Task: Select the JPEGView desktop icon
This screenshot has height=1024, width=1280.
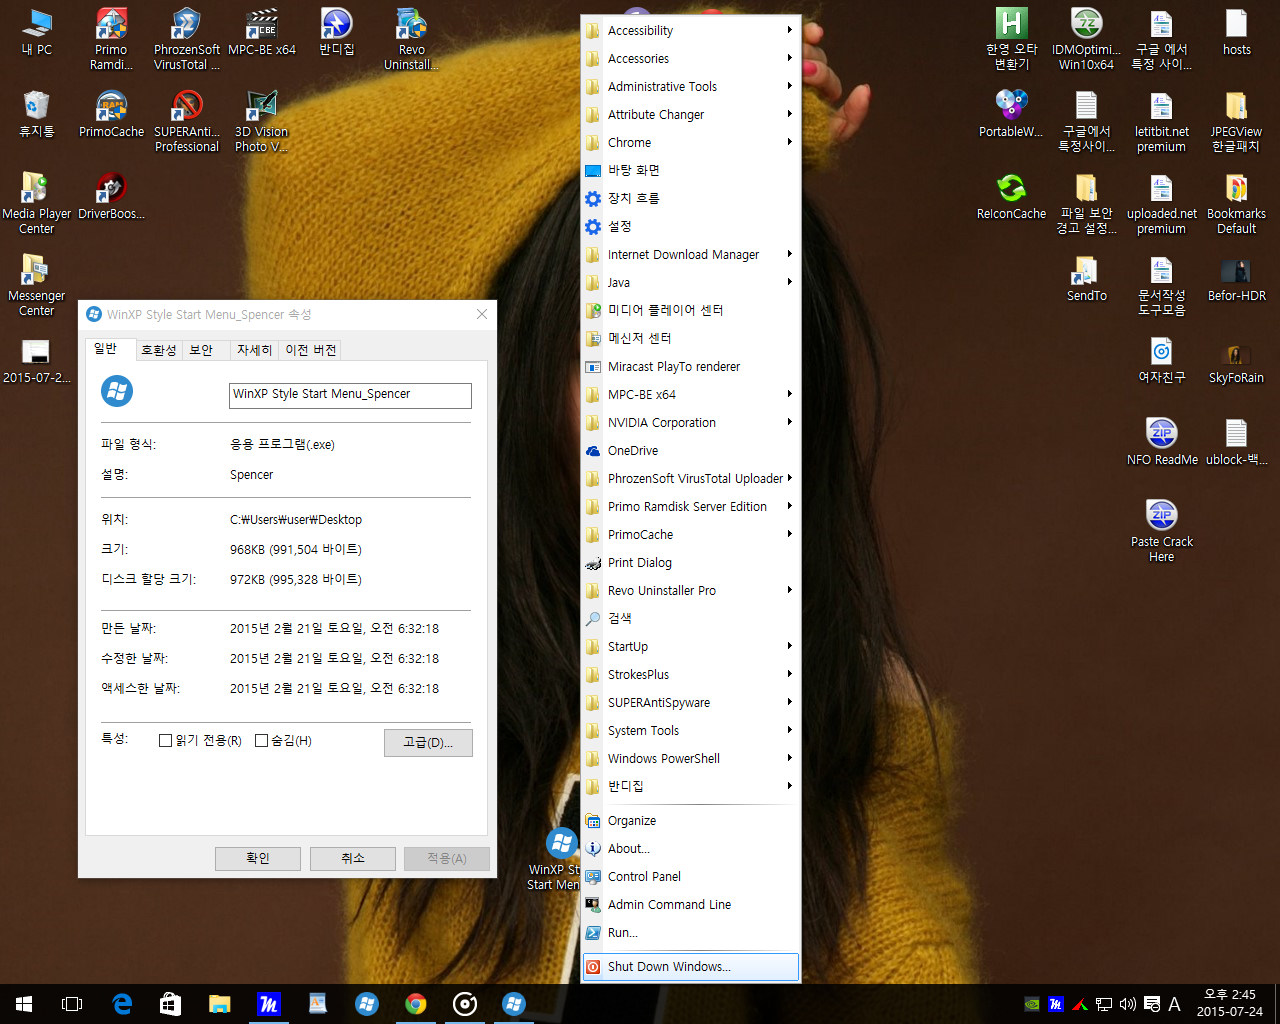Action: [x=1237, y=121]
